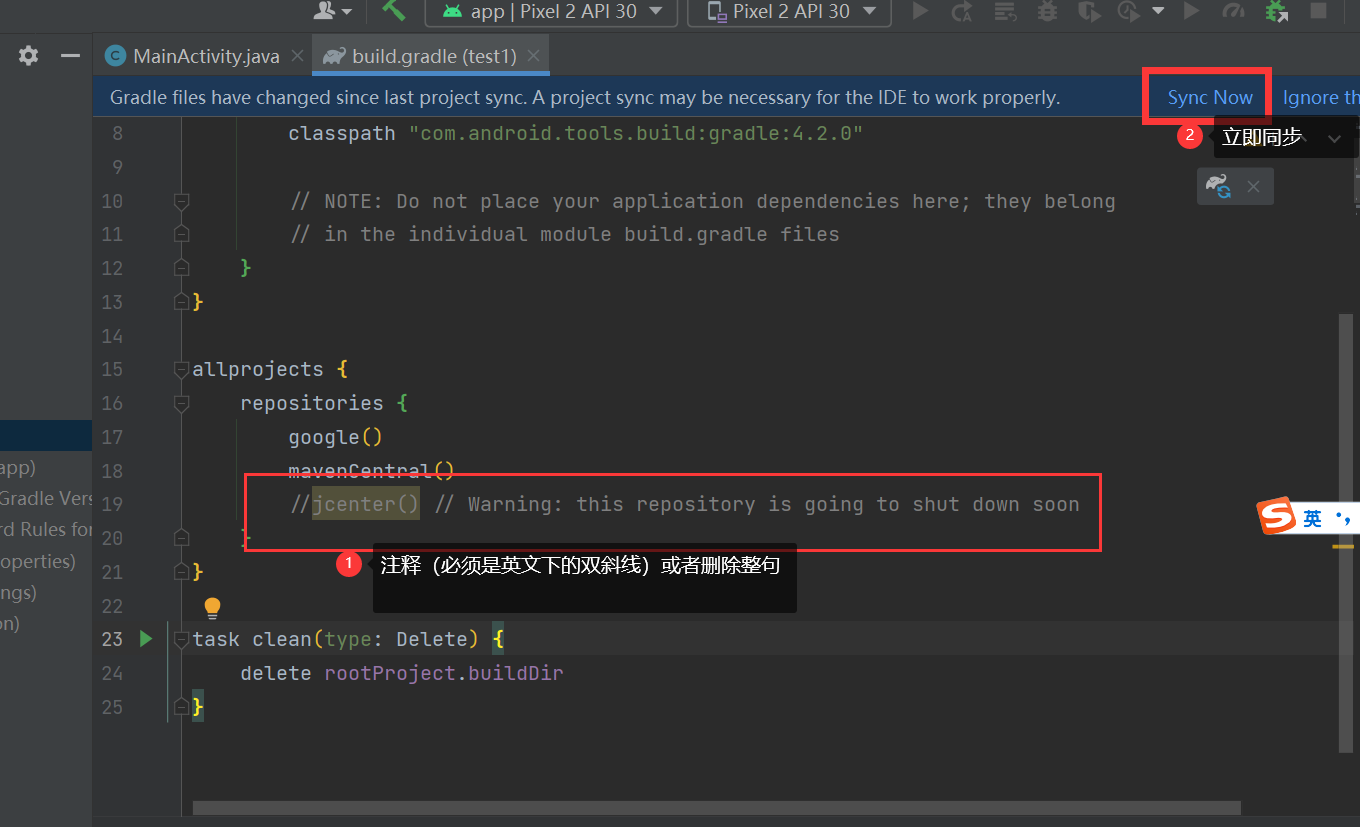
Task: Run the app with the green play icon
Action: (919, 13)
